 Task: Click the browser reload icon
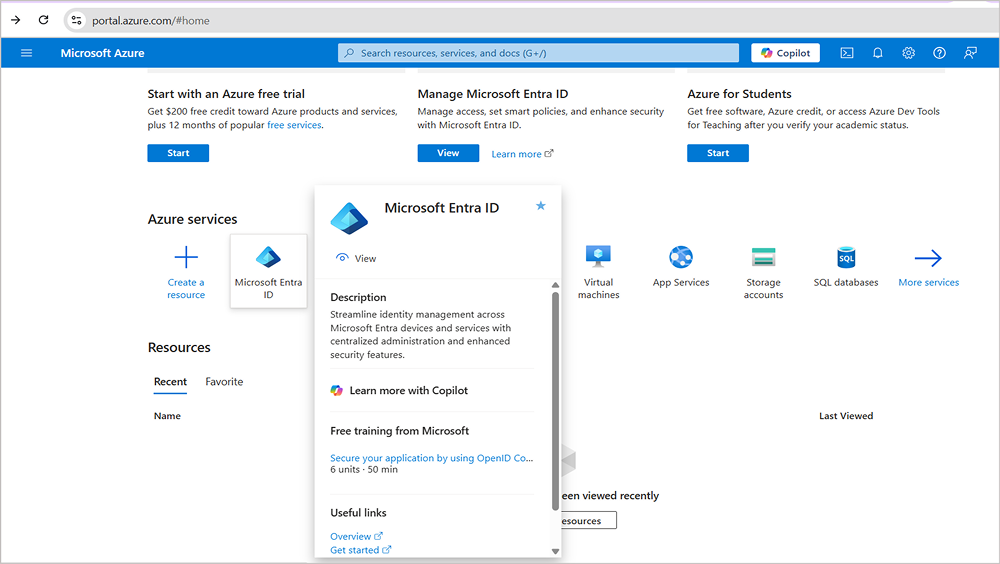(43, 20)
